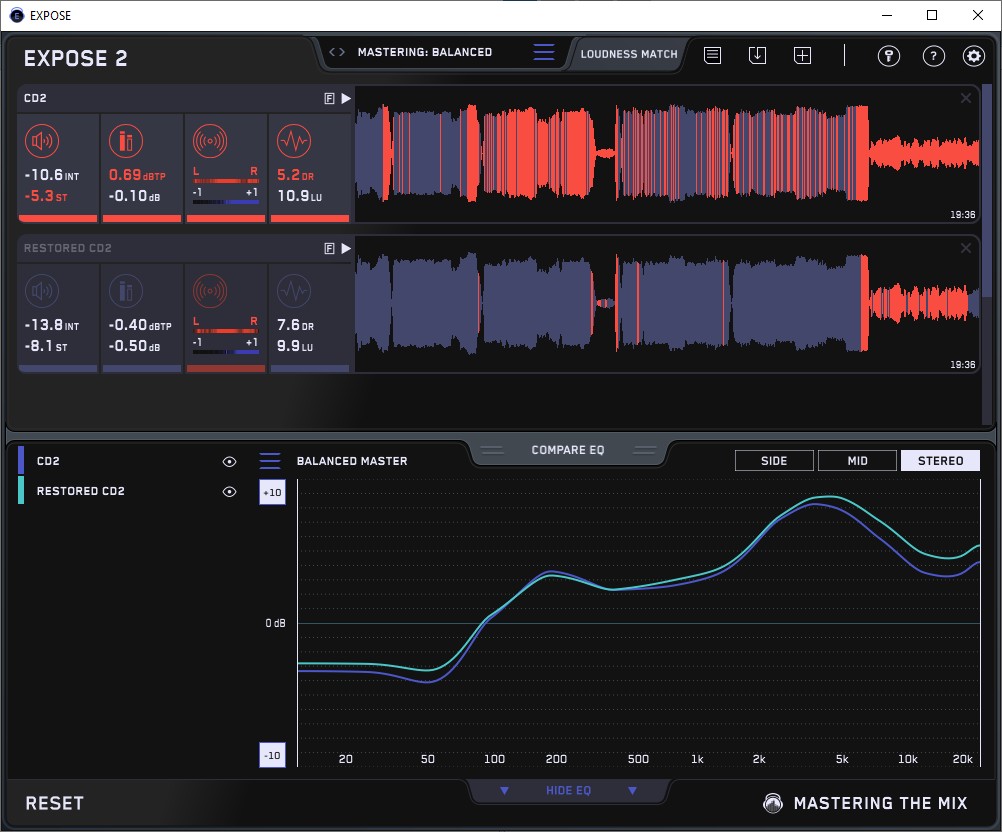Add a new track with plus icon
Image resolution: width=1002 pixels, height=832 pixels.
(x=803, y=56)
